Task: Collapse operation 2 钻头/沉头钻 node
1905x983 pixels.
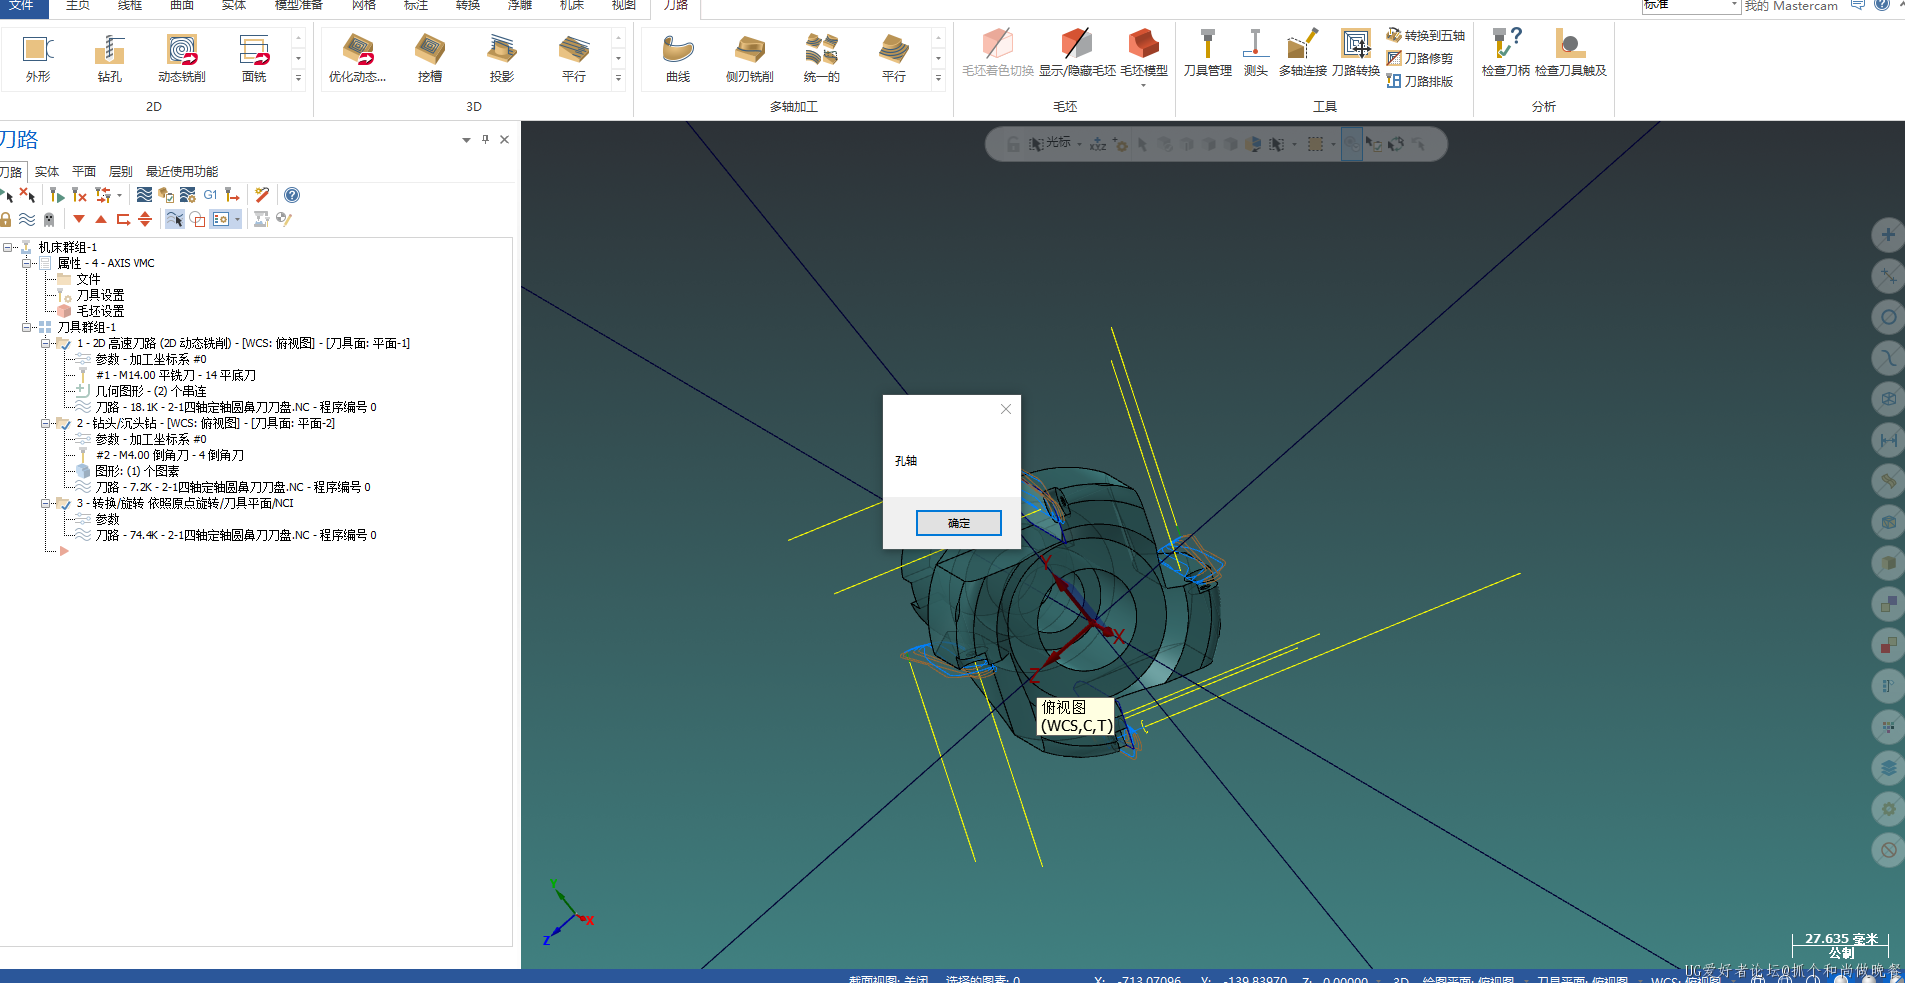Action: (46, 423)
